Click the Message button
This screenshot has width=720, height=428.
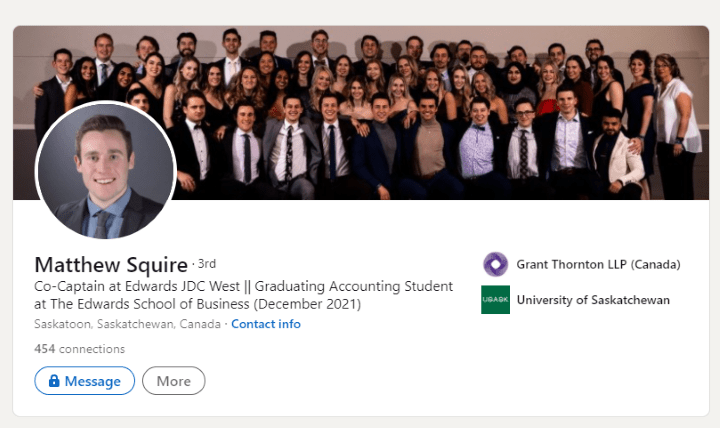(84, 381)
